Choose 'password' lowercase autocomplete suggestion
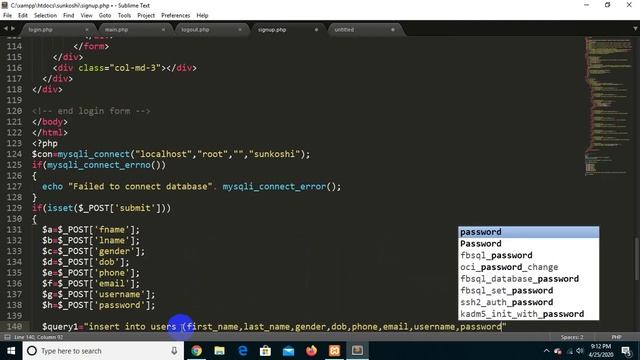 pyautogui.click(x=529, y=232)
